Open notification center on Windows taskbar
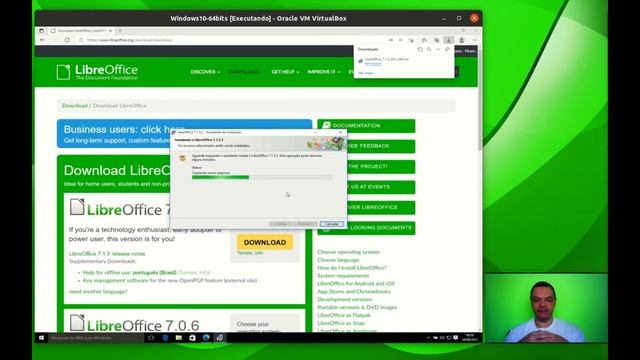 pos(456,338)
